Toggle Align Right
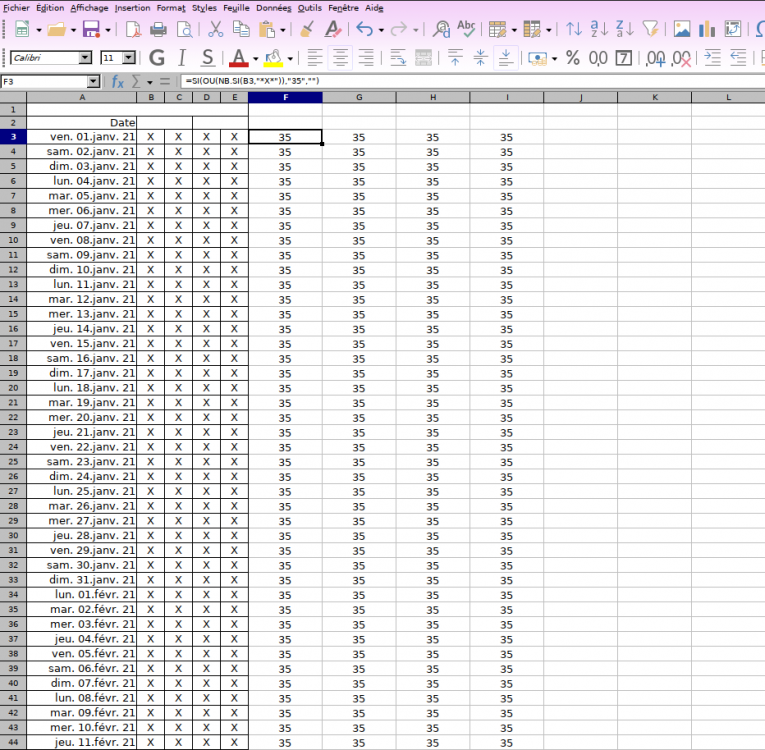Image resolution: width=765 pixels, height=750 pixels. (366, 58)
